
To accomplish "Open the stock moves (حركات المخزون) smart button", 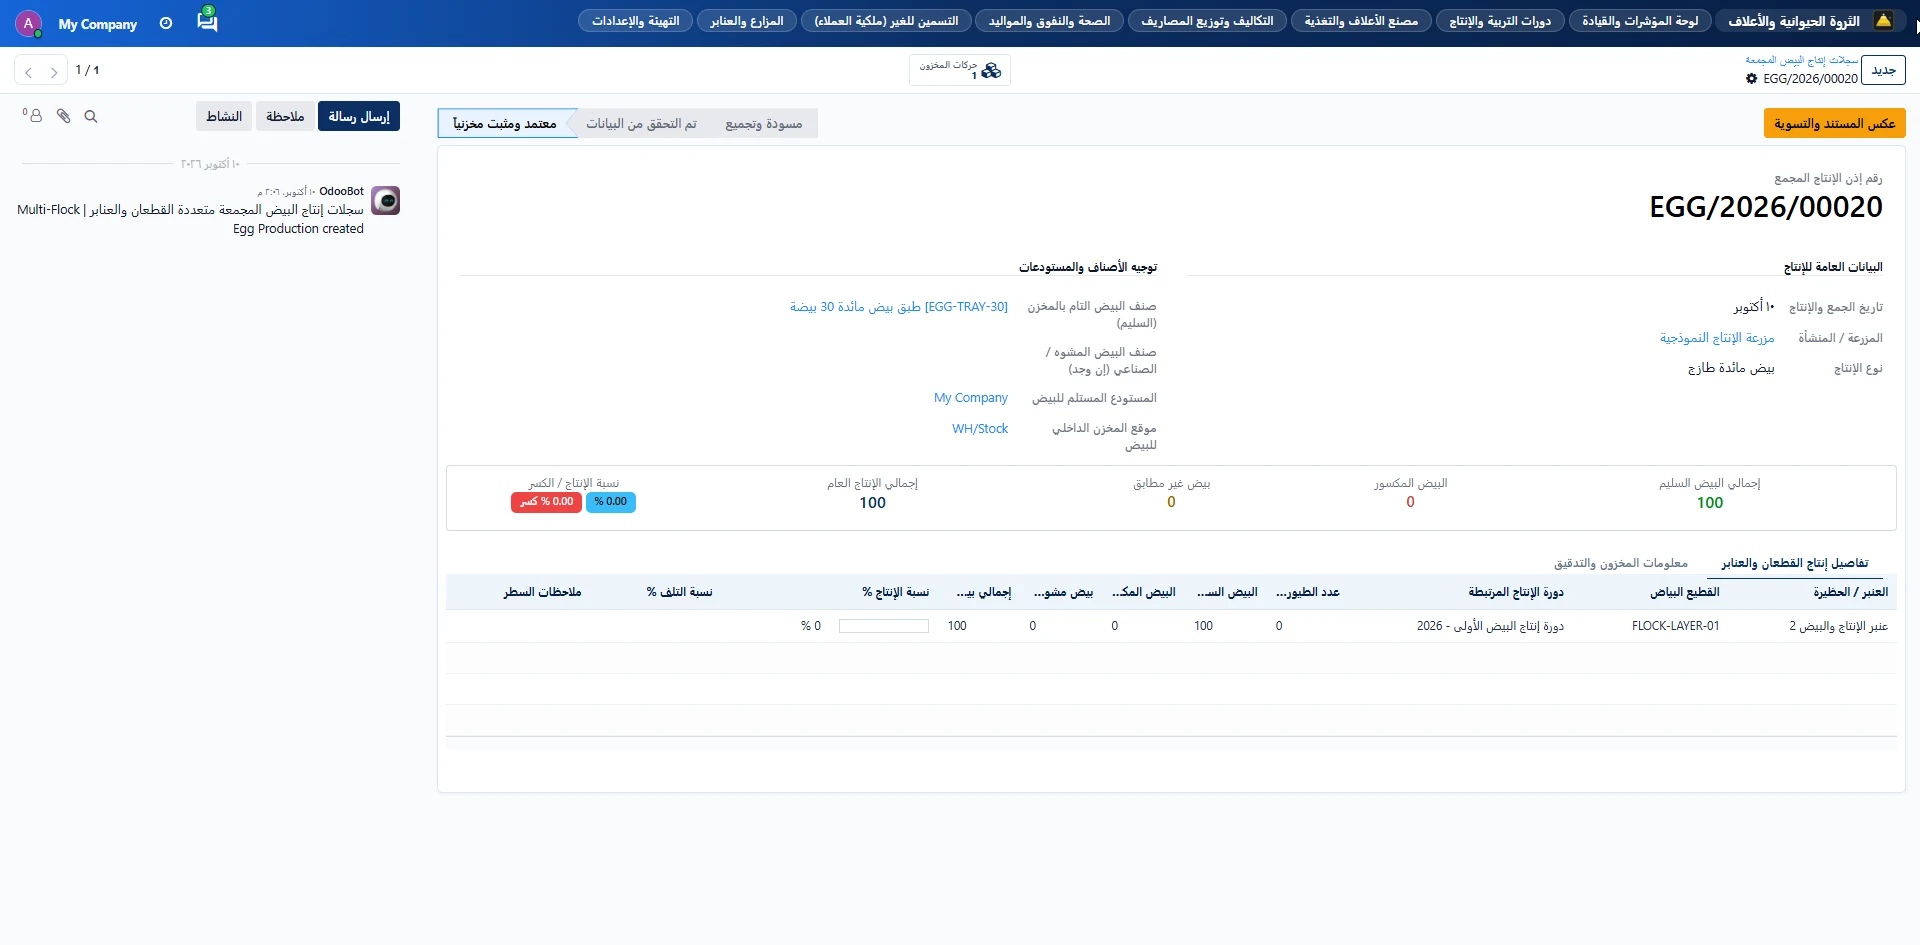I will tap(960, 70).
